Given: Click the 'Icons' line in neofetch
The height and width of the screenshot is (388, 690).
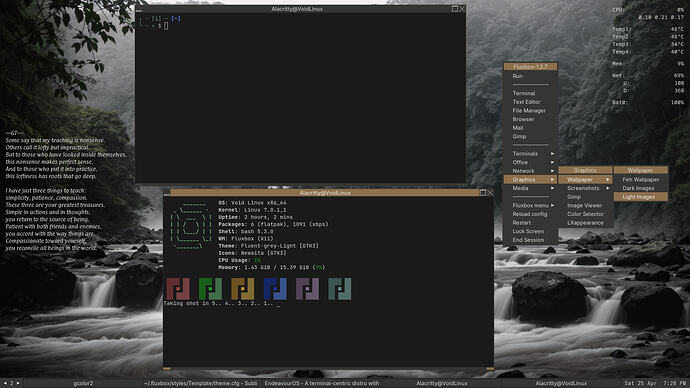Looking at the screenshot, I should pos(252,253).
